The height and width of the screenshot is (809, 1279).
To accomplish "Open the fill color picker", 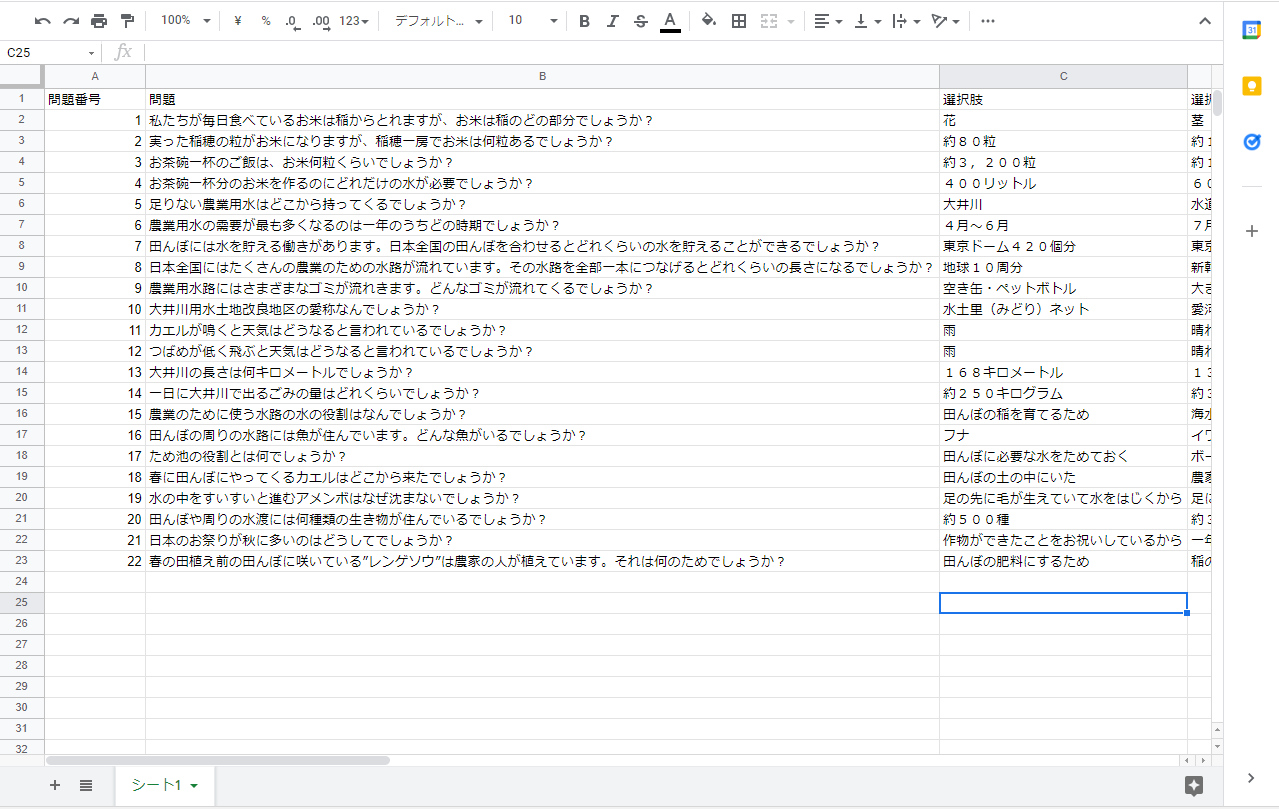I will coord(706,20).
